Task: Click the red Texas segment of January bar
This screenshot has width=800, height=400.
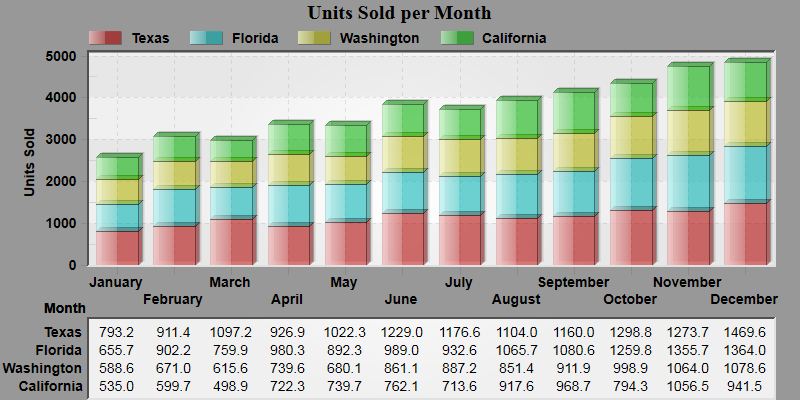Action: (119, 246)
